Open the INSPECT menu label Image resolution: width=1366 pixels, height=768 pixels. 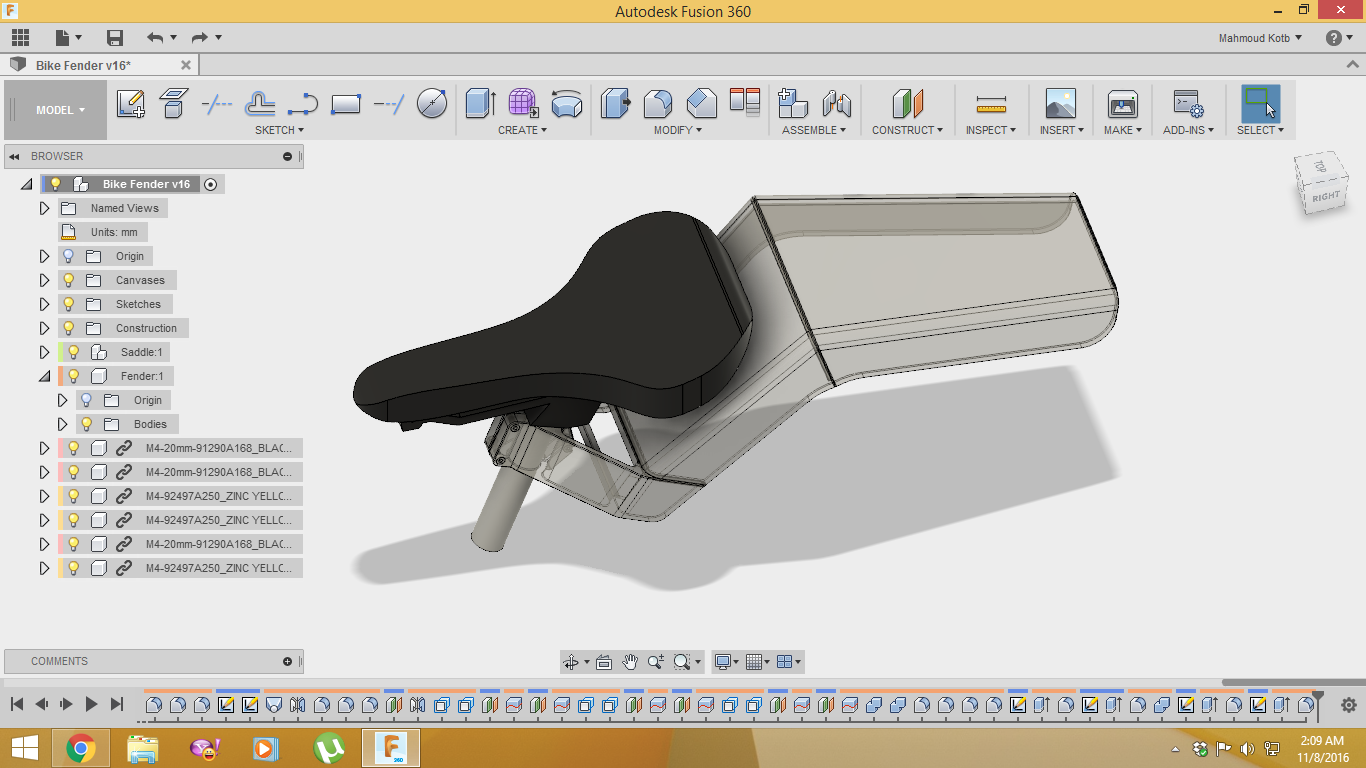(990, 130)
